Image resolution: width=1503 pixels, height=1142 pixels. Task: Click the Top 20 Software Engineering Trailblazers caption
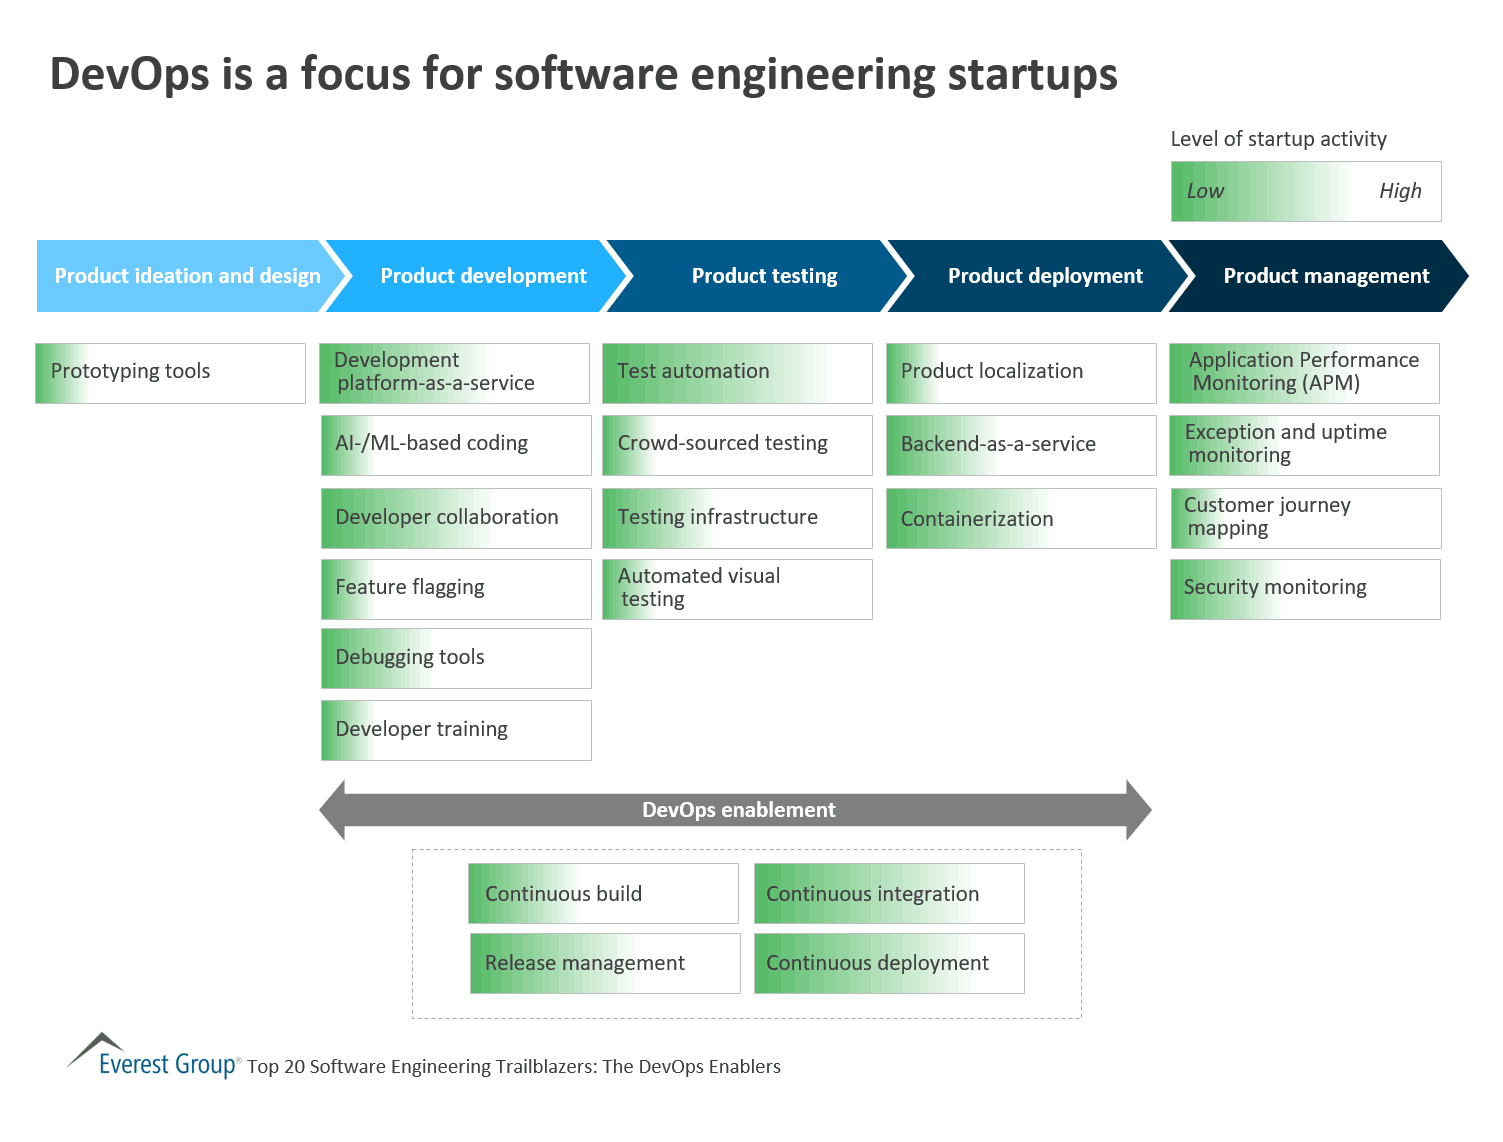click(x=514, y=1066)
